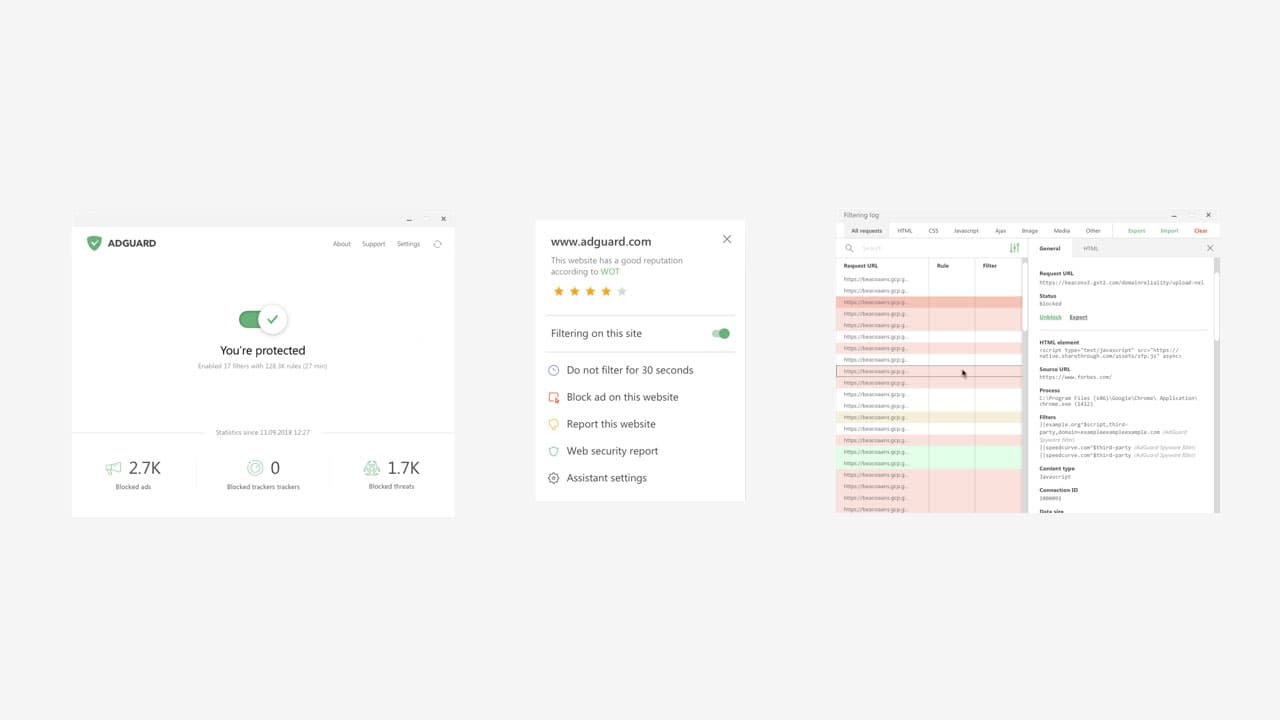Click the www.adguard.com site title
The image size is (1280, 720).
601,242
